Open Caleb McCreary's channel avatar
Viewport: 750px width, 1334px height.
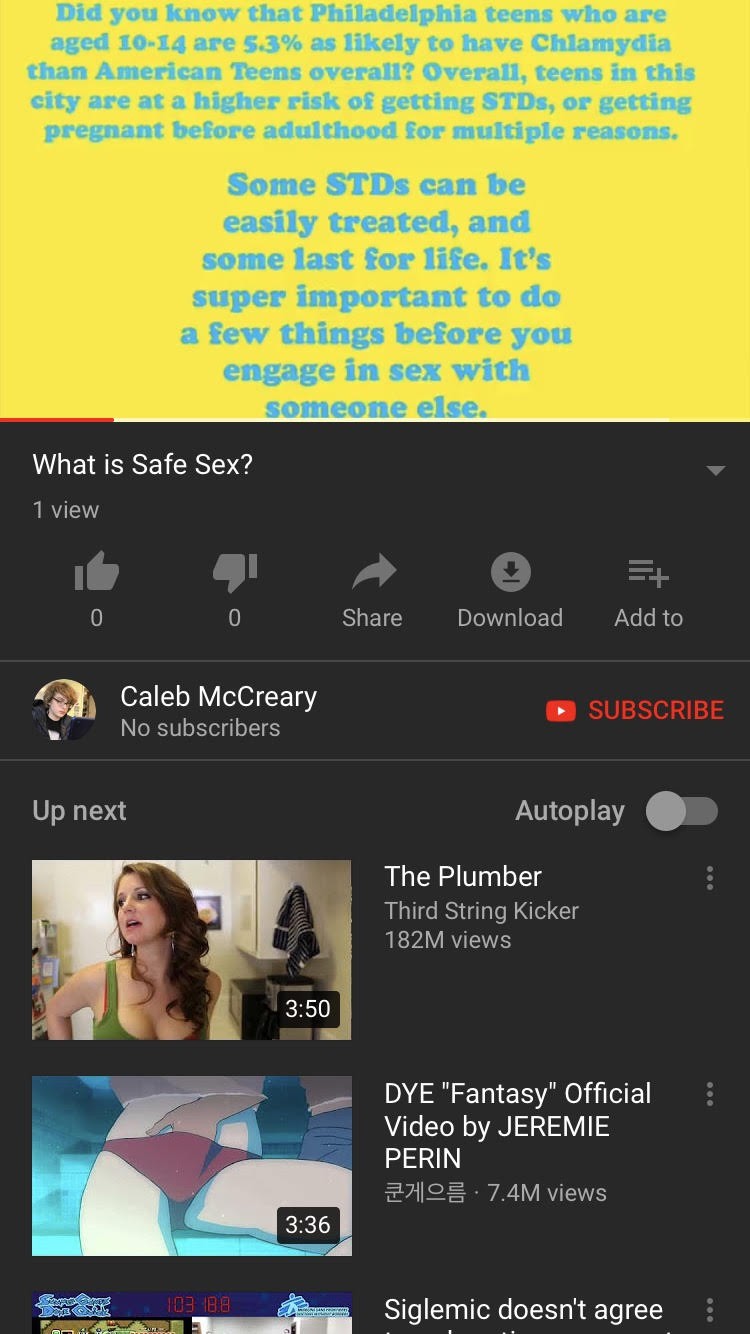tap(64, 710)
